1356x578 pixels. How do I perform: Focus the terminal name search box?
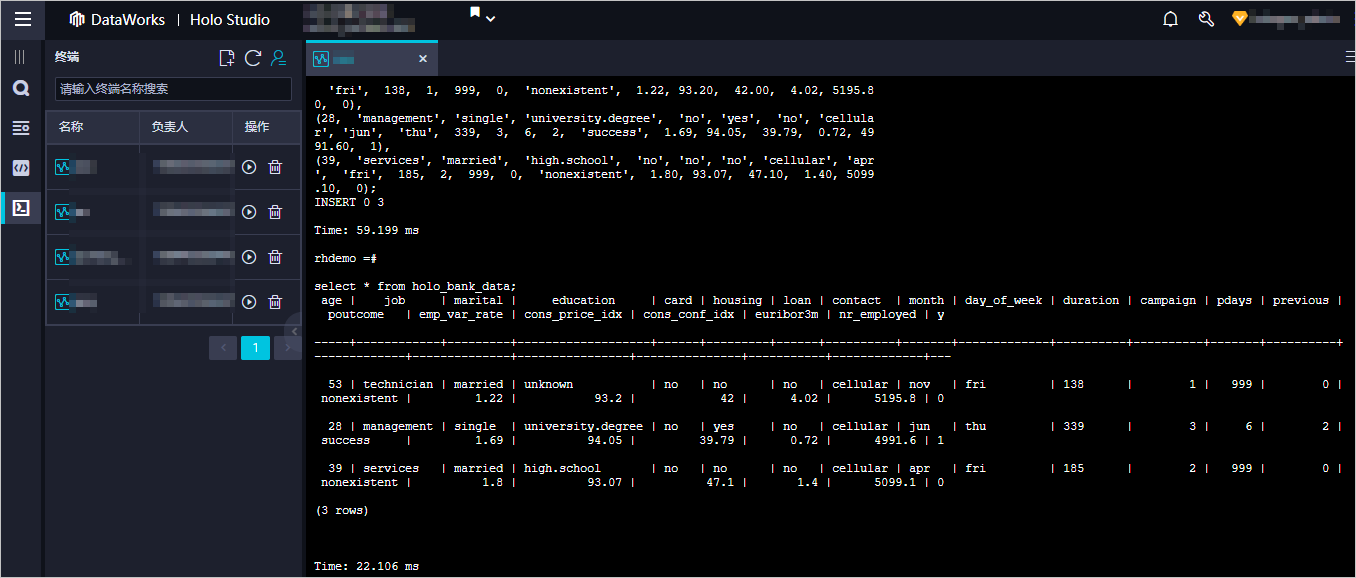click(173, 89)
